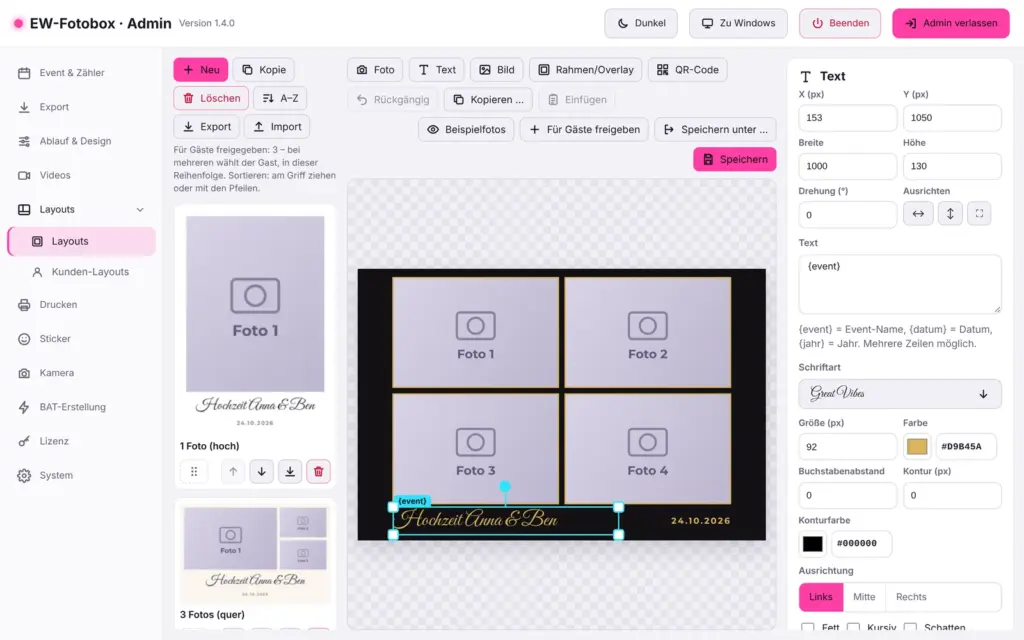This screenshot has height=640, width=1024.
Task: Create a new layout with Neu
Action: pyautogui.click(x=200, y=70)
